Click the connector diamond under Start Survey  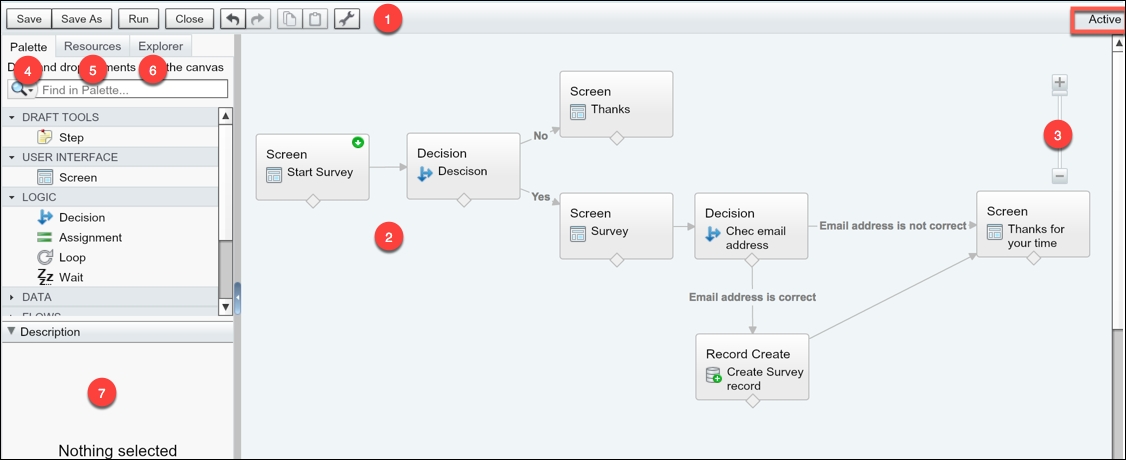tap(312, 202)
